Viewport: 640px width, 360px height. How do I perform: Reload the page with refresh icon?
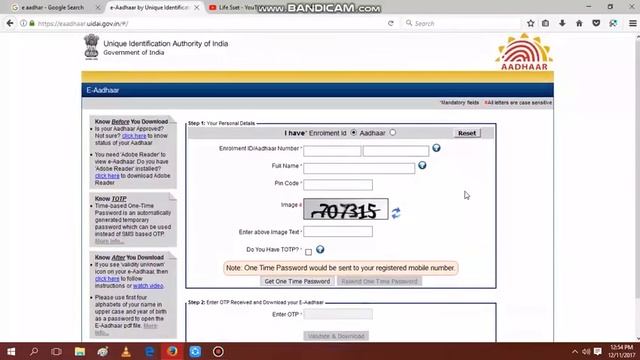[x=391, y=23]
